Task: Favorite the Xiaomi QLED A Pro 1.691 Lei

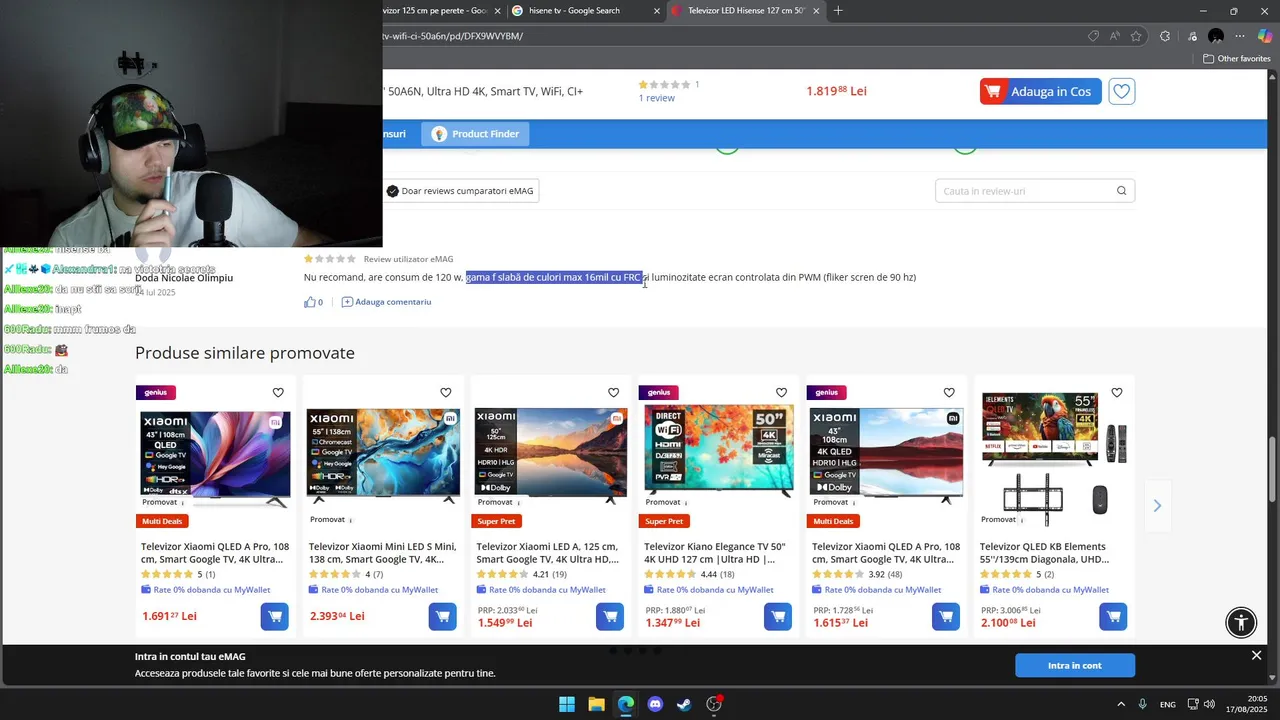Action: click(278, 393)
